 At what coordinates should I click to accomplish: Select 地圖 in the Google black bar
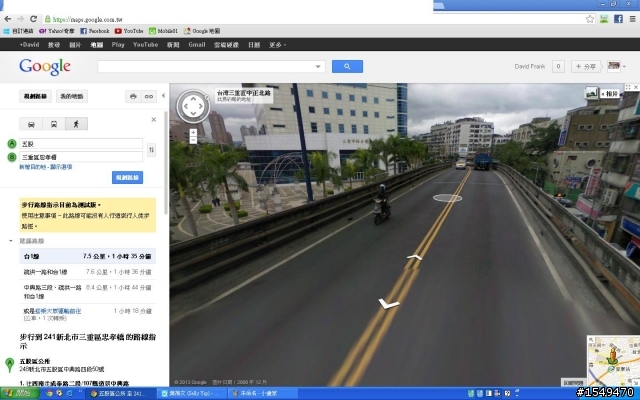click(97, 44)
